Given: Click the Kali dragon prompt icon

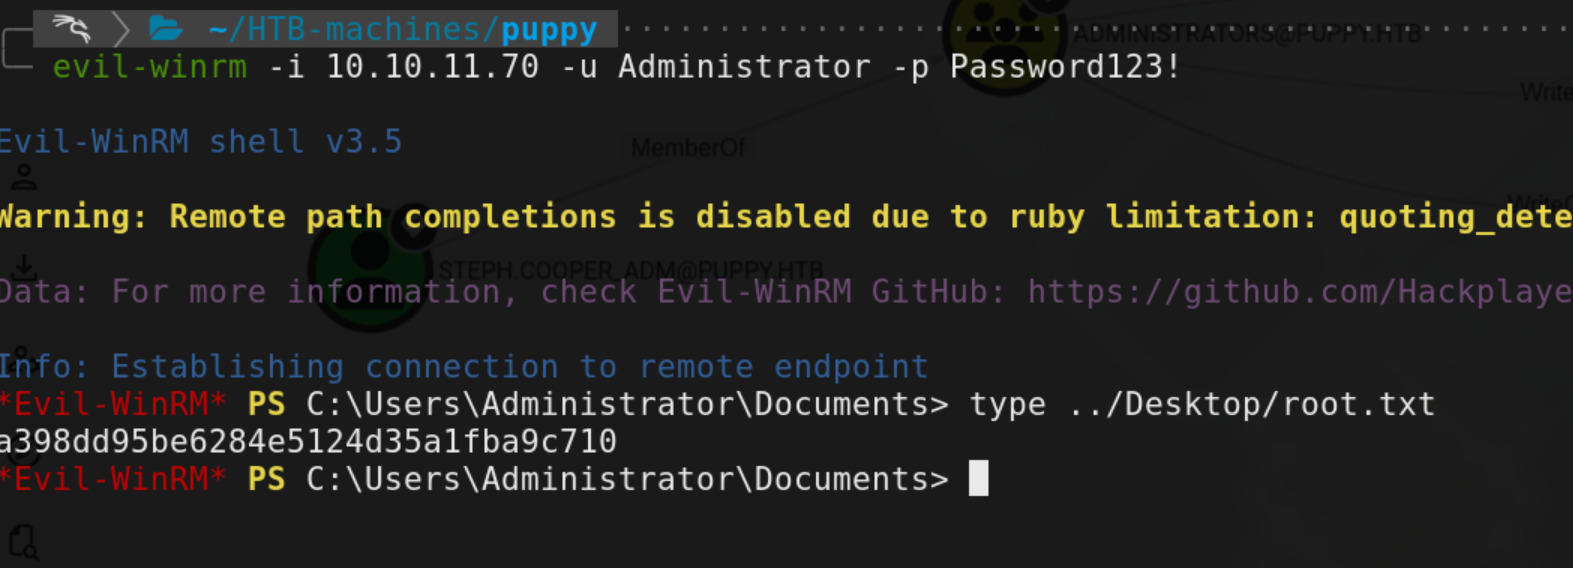Looking at the screenshot, I should pyautogui.click(x=70, y=28).
